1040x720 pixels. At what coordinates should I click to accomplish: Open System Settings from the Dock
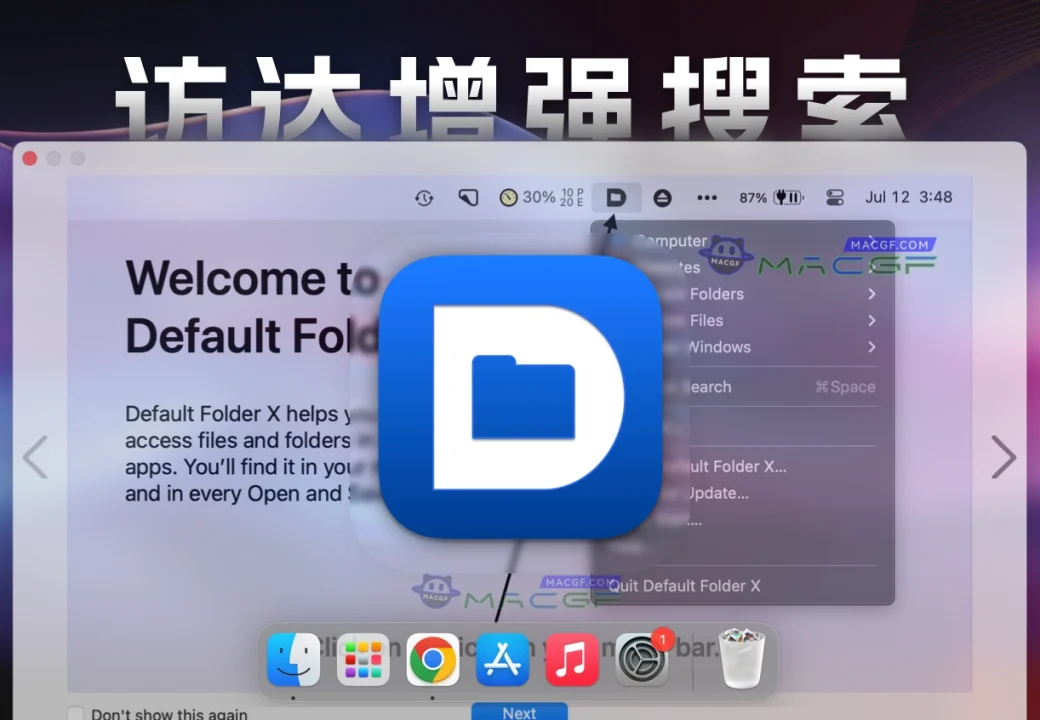click(641, 660)
